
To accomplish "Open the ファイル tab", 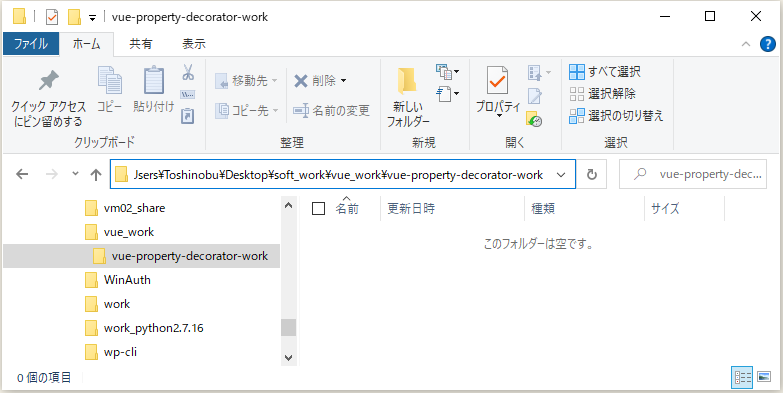I will click(31, 44).
